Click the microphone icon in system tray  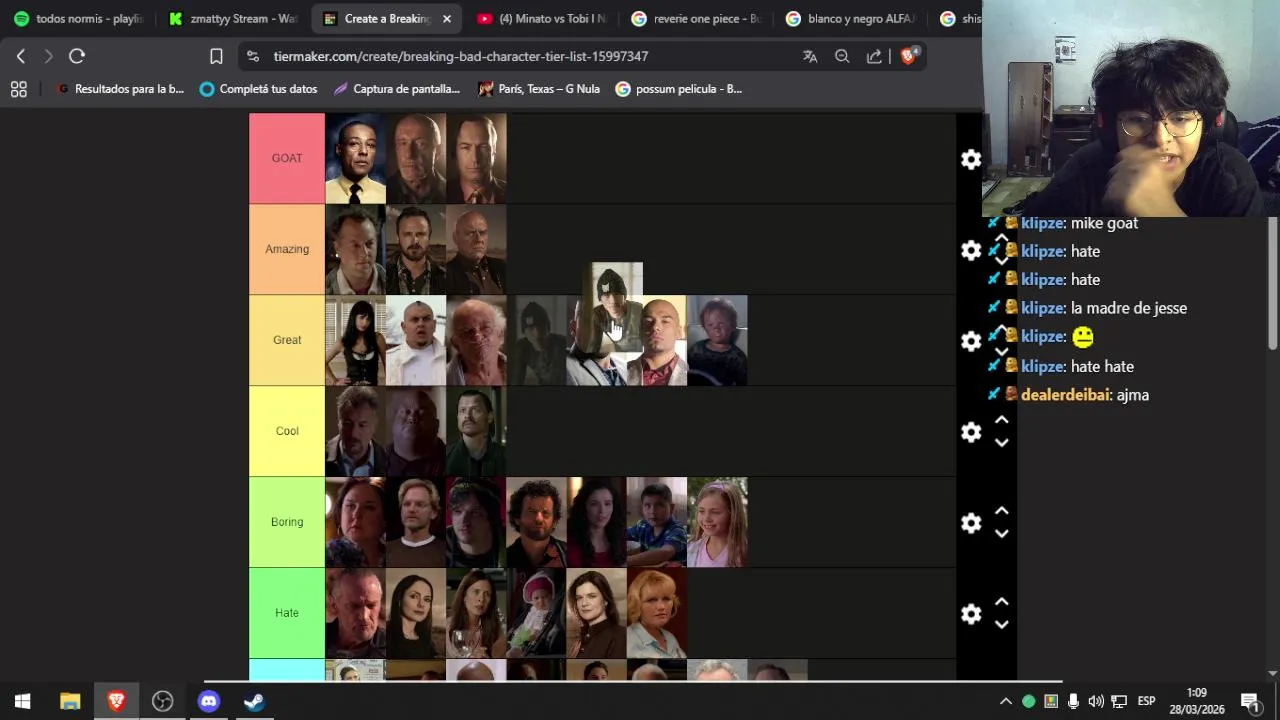(x=1073, y=701)
